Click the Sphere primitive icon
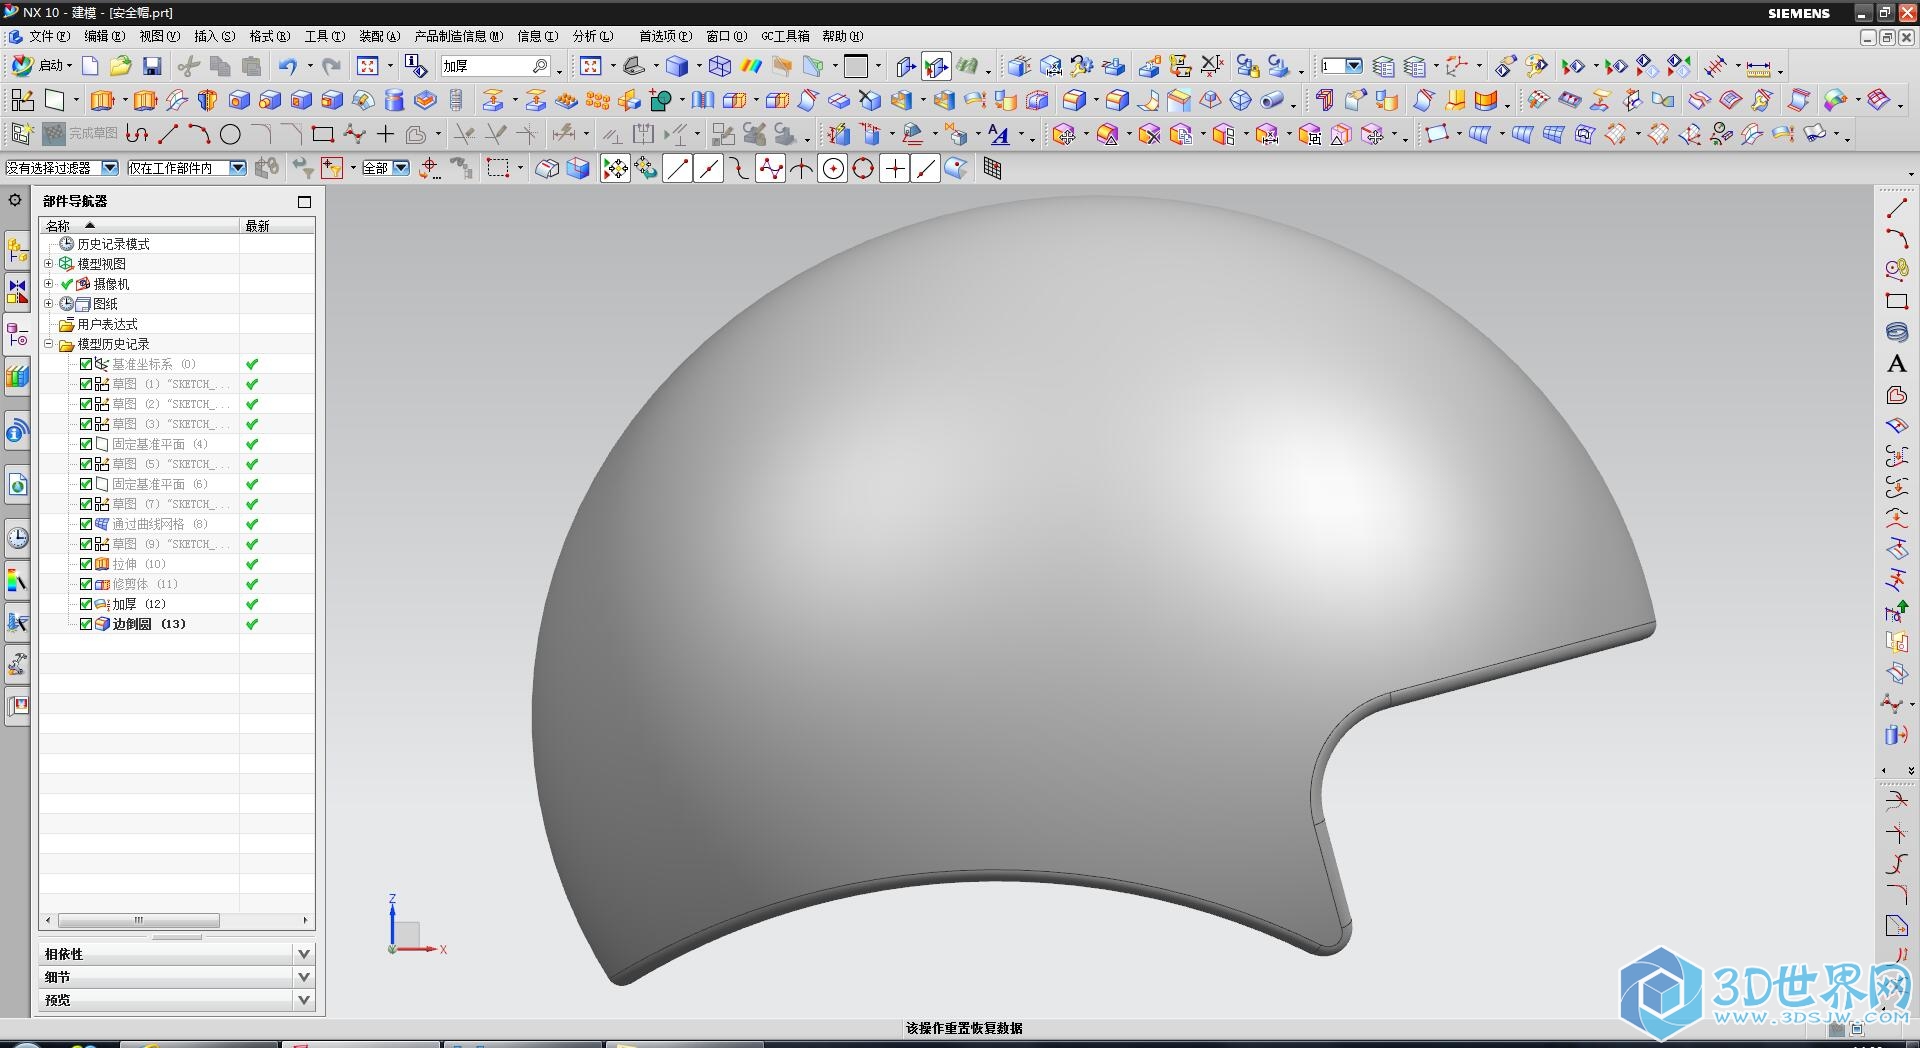This screenshot has height=1048, width=1920. coord(1241,100)
